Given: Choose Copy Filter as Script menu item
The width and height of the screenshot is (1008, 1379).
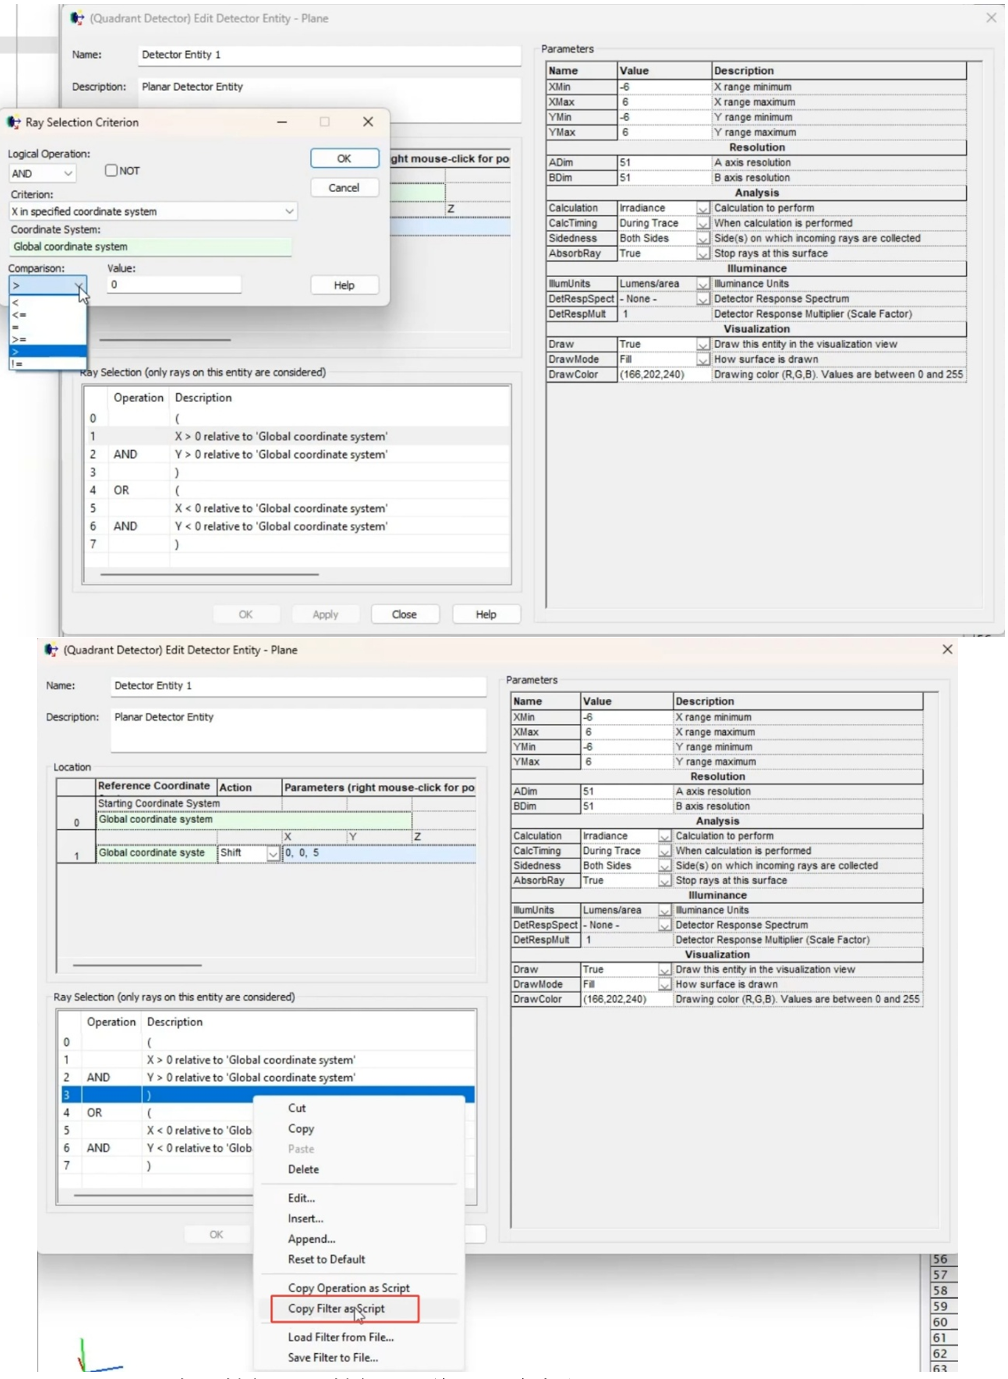Looking at the screenshot, I should tap(336, 1309).
